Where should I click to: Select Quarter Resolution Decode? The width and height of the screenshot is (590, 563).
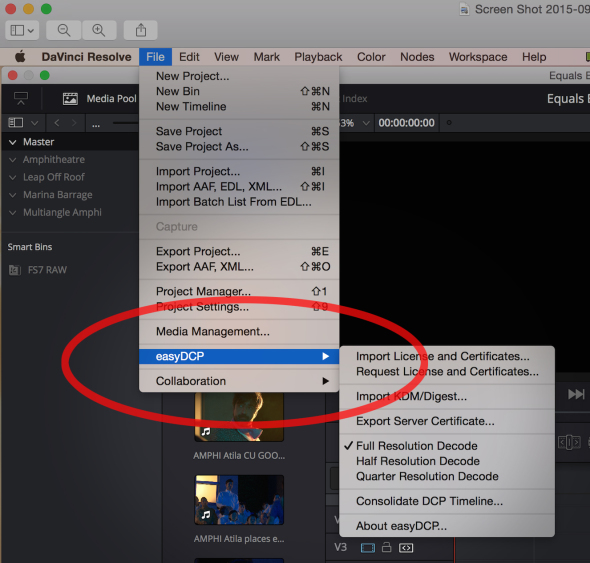pyautogui.click(x=447, y=476)
